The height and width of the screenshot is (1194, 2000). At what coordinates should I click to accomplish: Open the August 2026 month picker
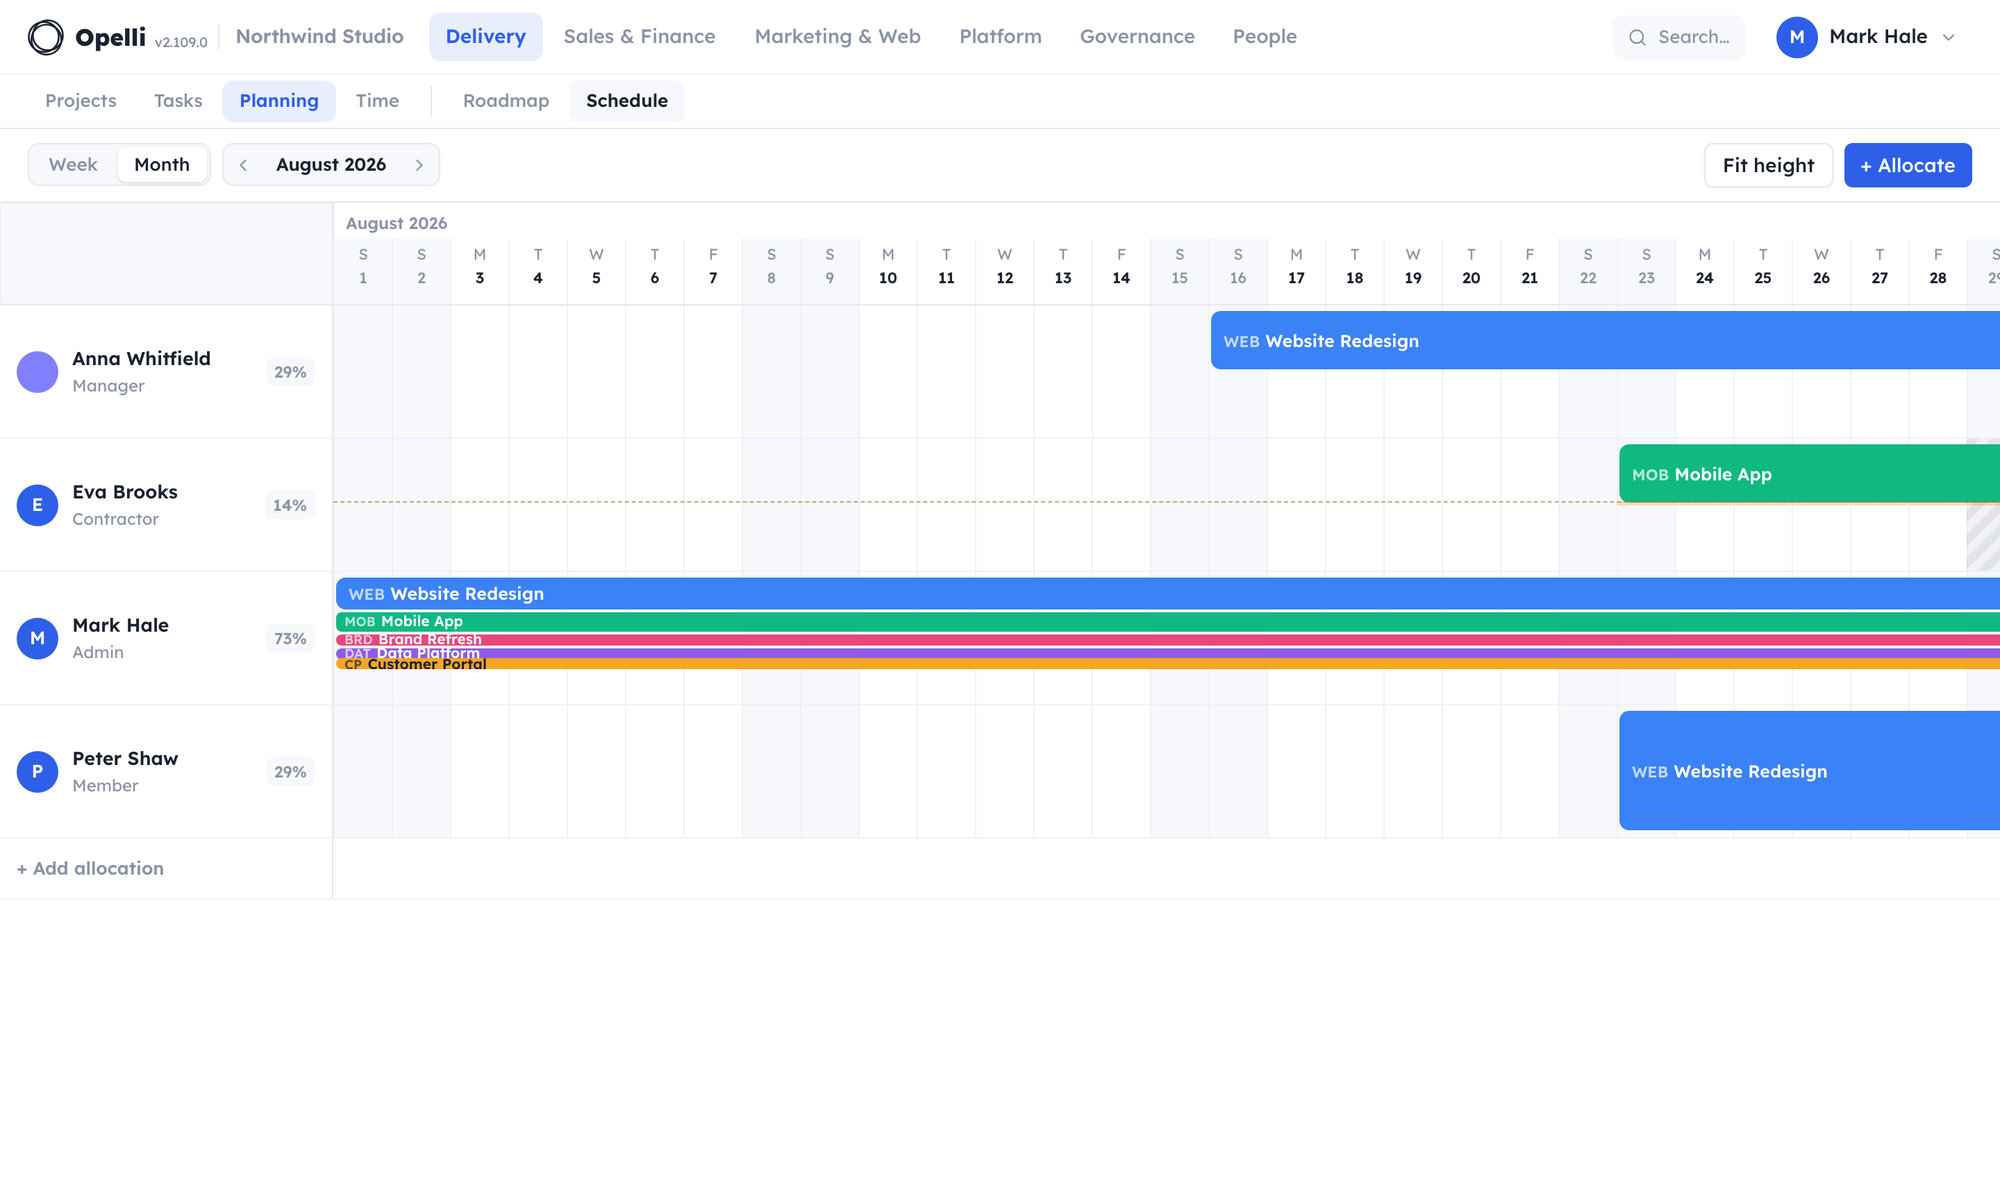[x=331, y=165]
